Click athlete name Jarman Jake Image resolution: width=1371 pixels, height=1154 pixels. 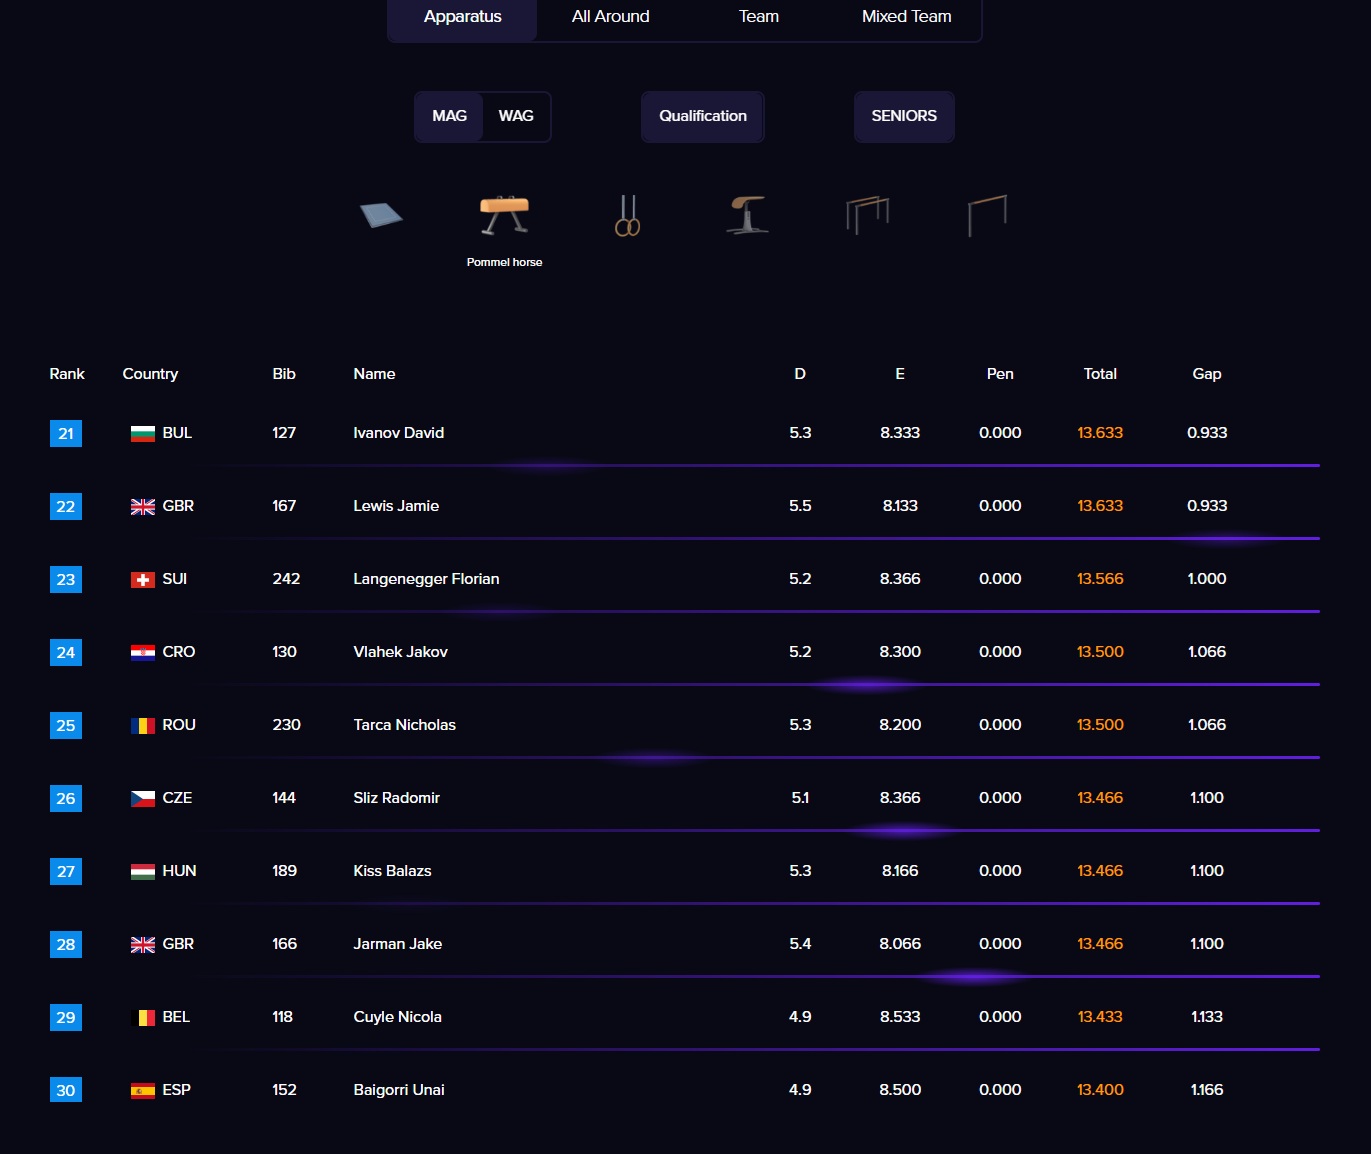(x=397, y=944)
